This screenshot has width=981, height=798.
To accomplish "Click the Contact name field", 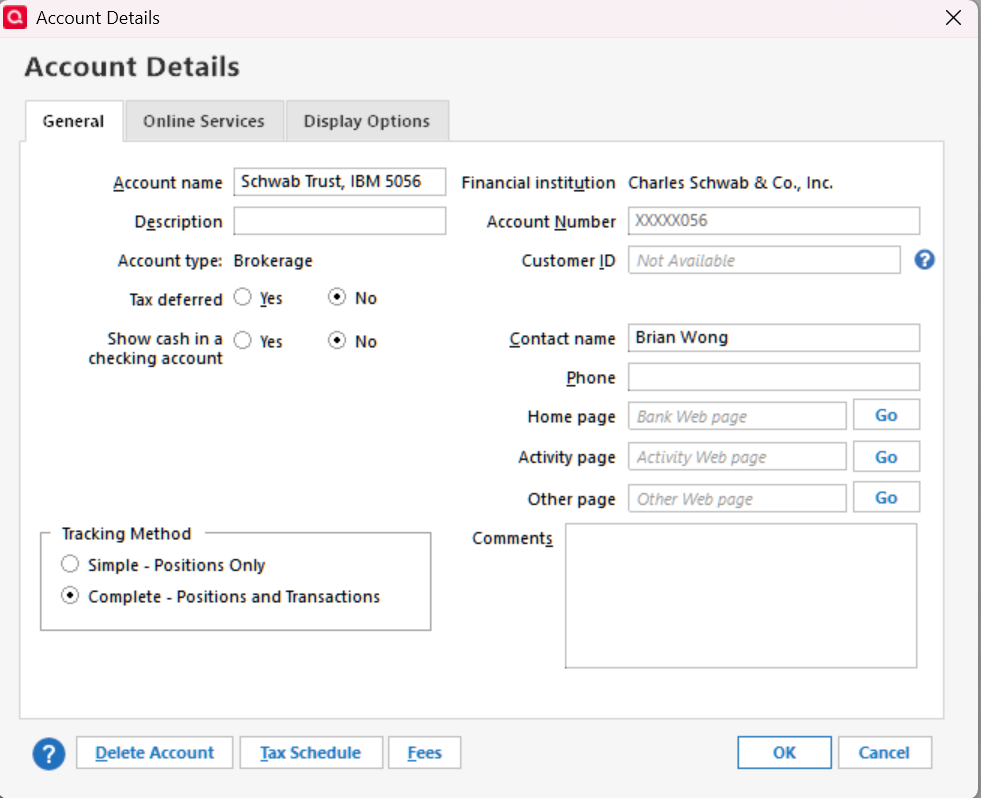I will [x=774, y=338].
